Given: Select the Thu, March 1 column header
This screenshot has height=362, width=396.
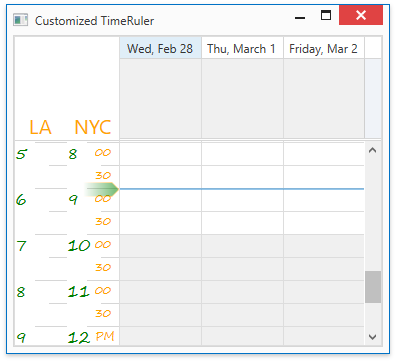Looking at the screenshot, I should pyautogui.click(x=242, y=49).
